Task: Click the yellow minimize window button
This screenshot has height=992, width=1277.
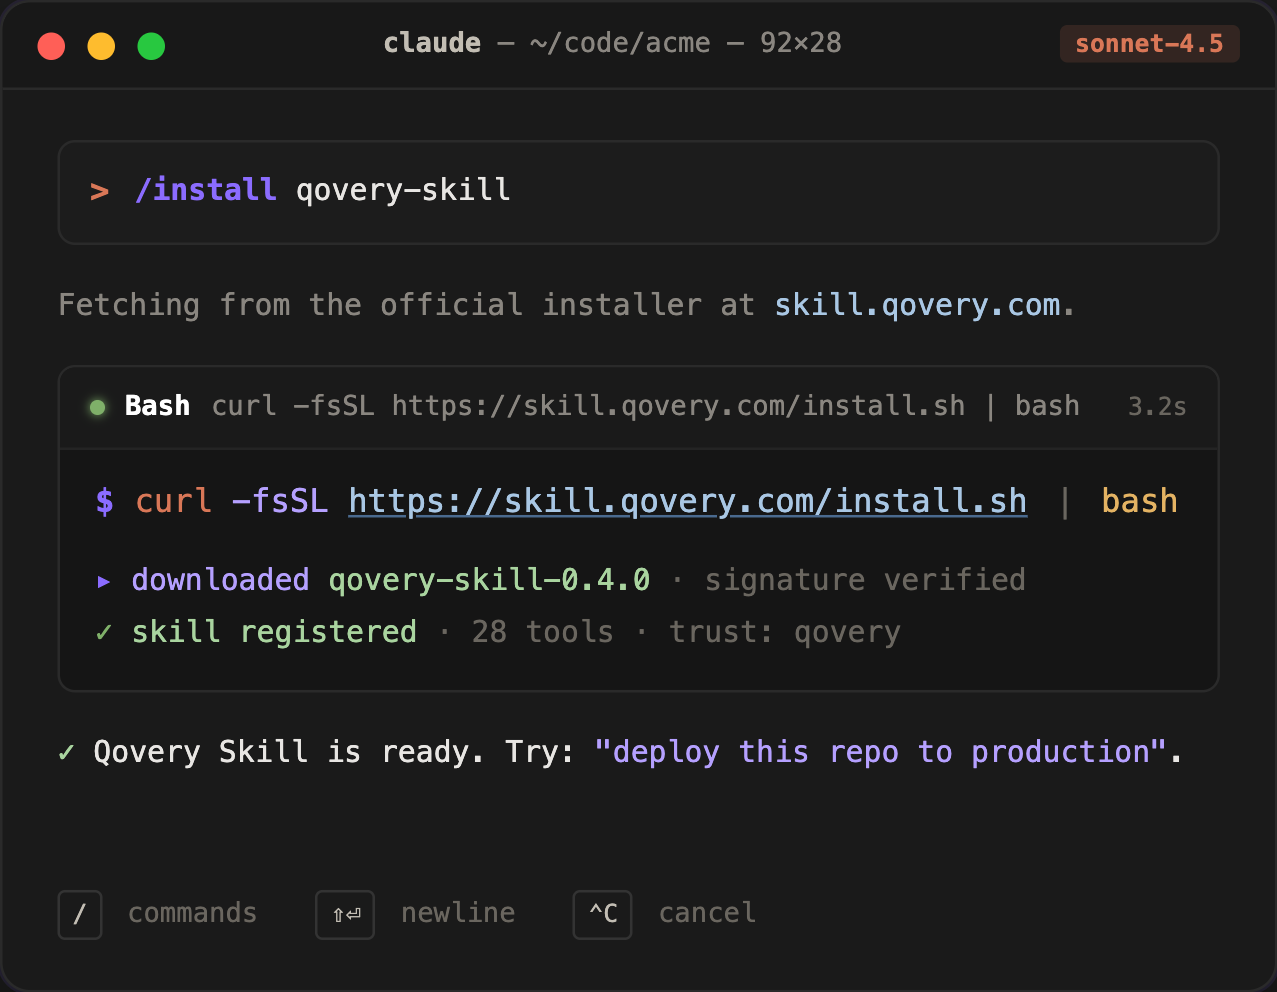Action: [101, 46]
